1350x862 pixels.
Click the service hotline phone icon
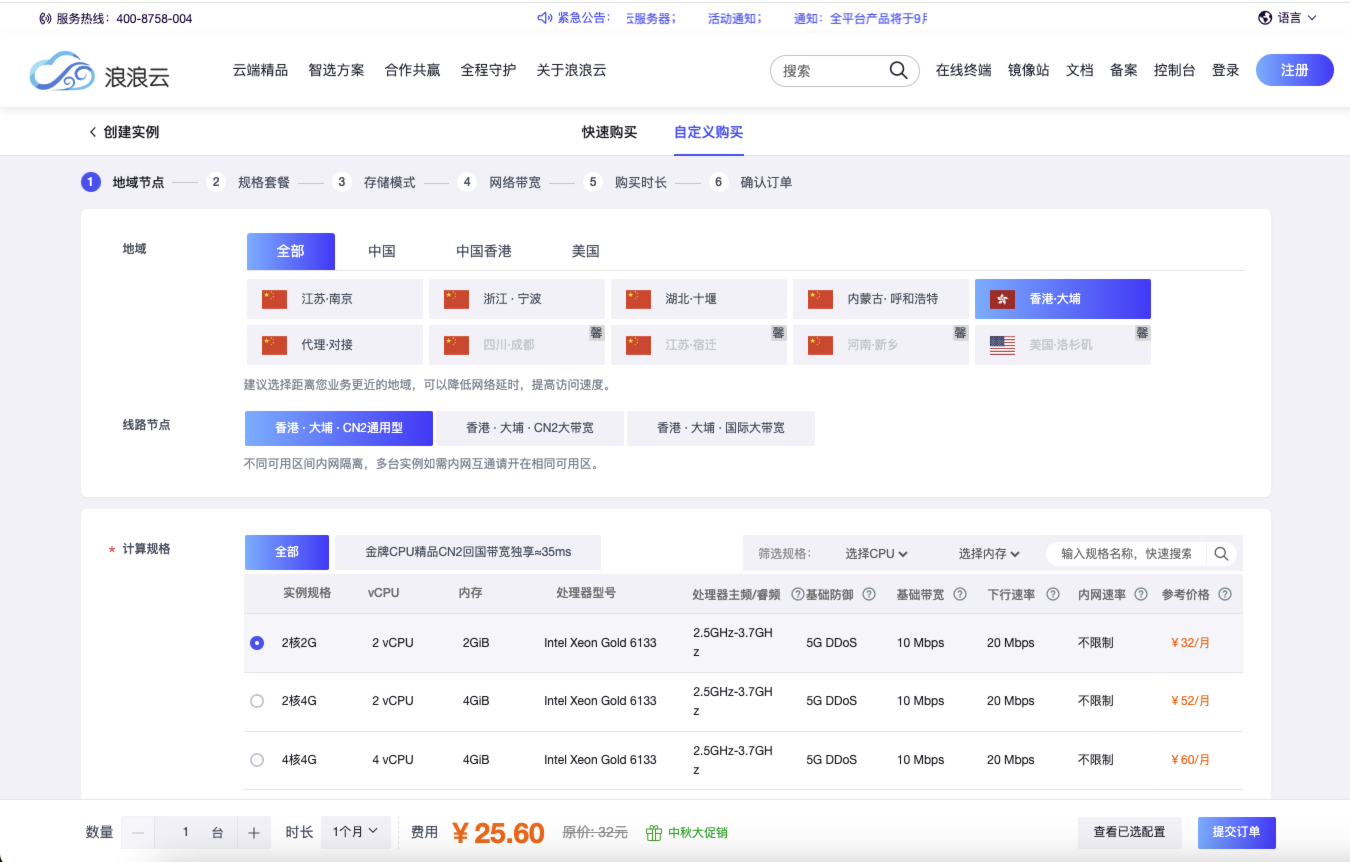tap(45, 18)
